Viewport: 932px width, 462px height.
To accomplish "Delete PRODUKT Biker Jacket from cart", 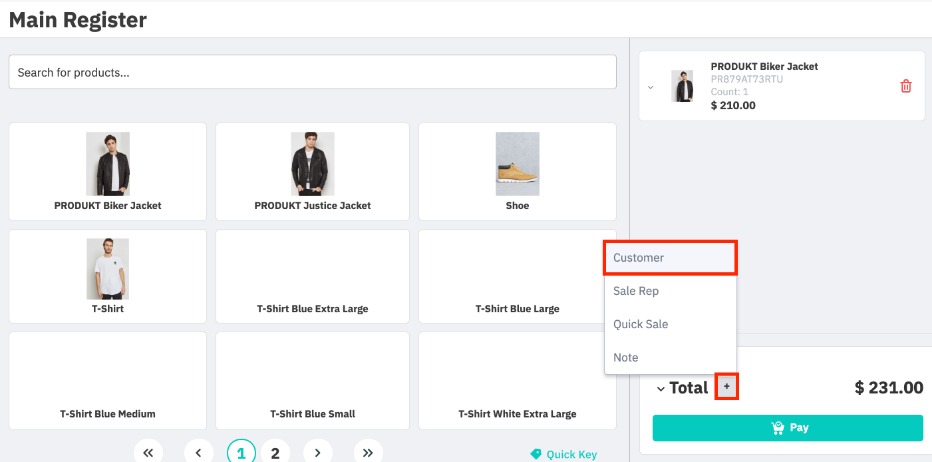I will (906, 86).
